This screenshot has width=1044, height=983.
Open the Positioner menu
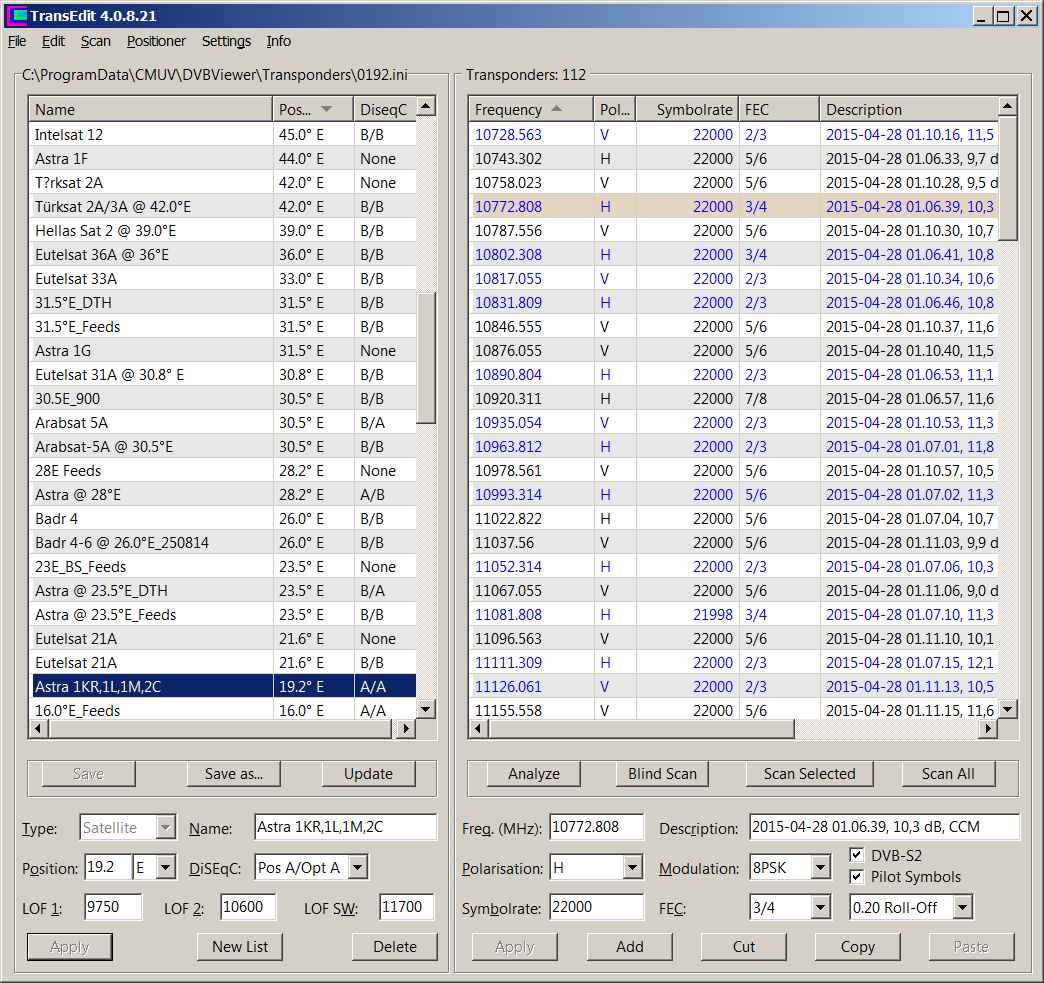(156, 41)
